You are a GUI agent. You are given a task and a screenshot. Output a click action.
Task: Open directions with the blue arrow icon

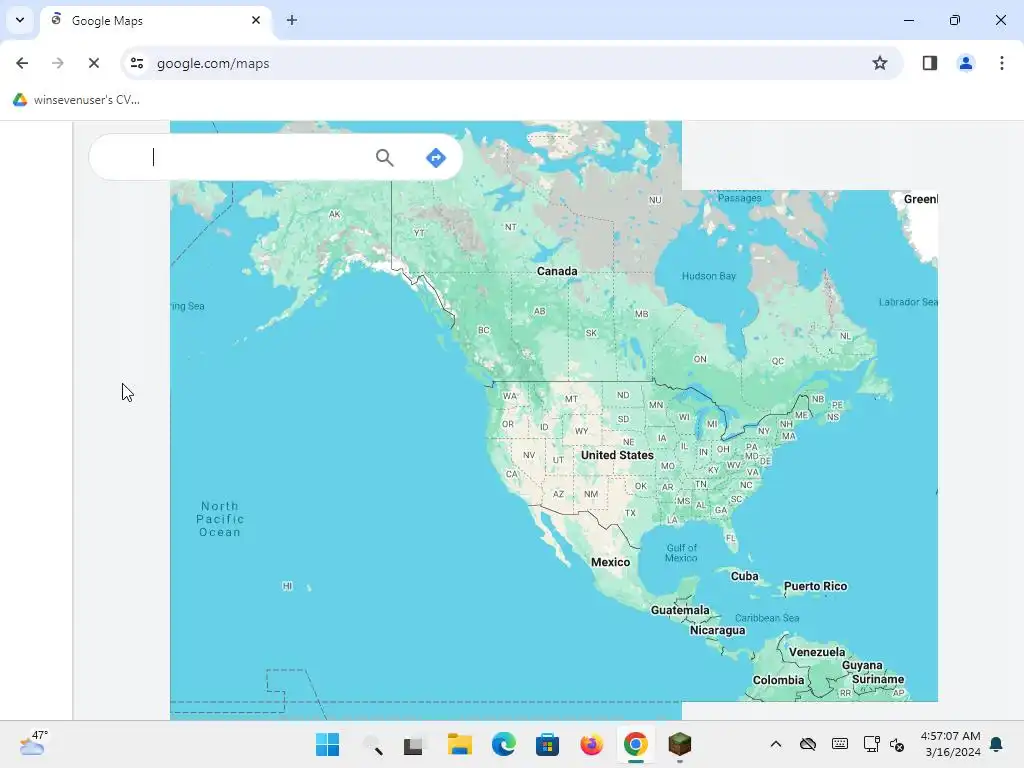pos(436,157)
